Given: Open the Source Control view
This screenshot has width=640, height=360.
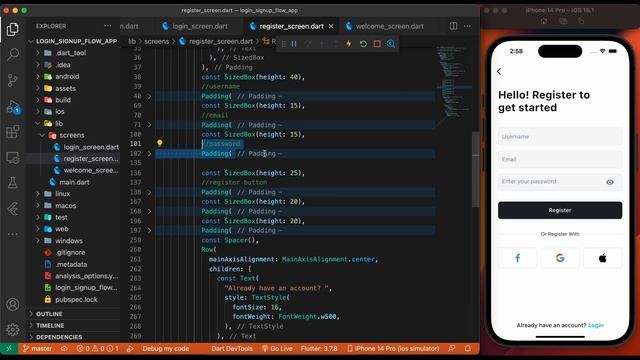Looking at the screenshot, I should (x=13, y=80).
